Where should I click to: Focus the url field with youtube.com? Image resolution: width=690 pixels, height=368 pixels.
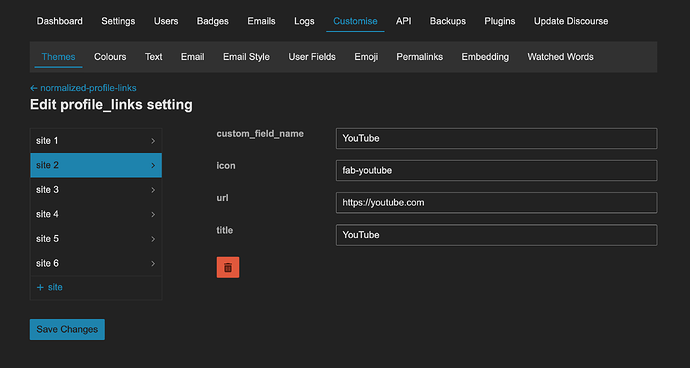[496, 202]
